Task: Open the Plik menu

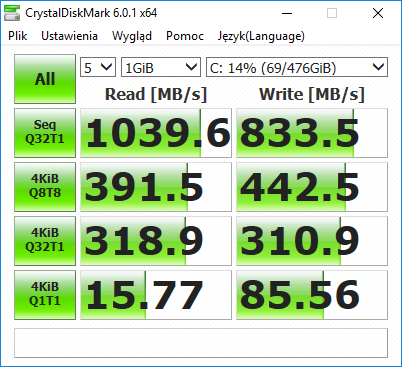Action: [x=18, y=36]
